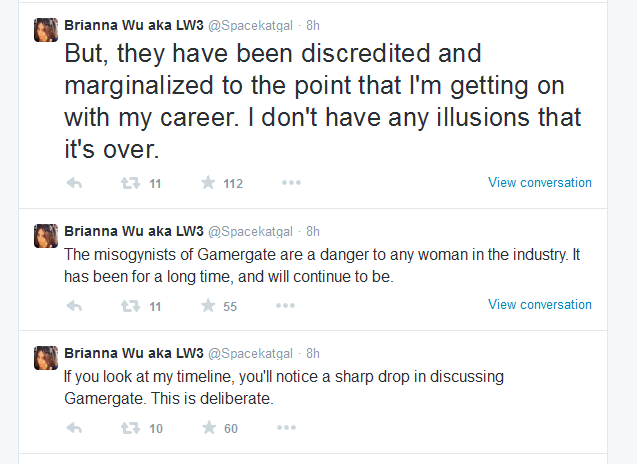Favorite the tweet with 112 stars
The height and width of the screenshot is (464, 637).
(x=208, y=182)
